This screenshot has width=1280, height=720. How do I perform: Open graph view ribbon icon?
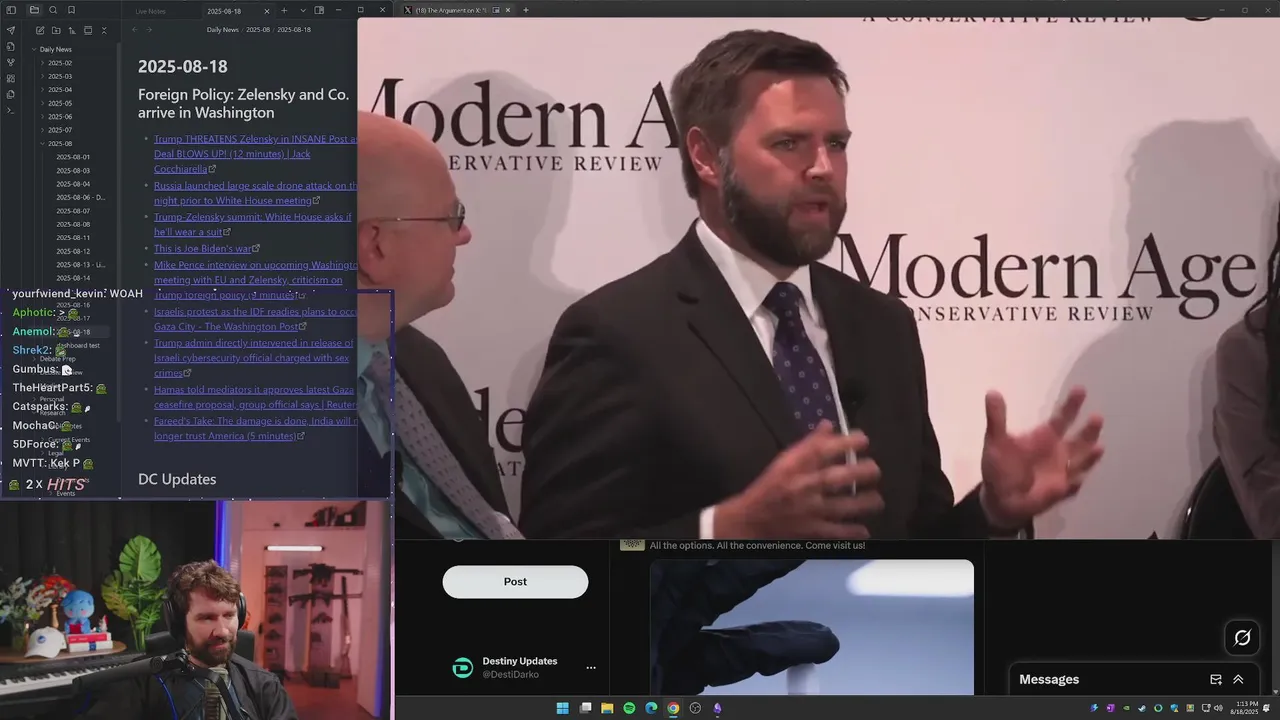tap(11, 62)
